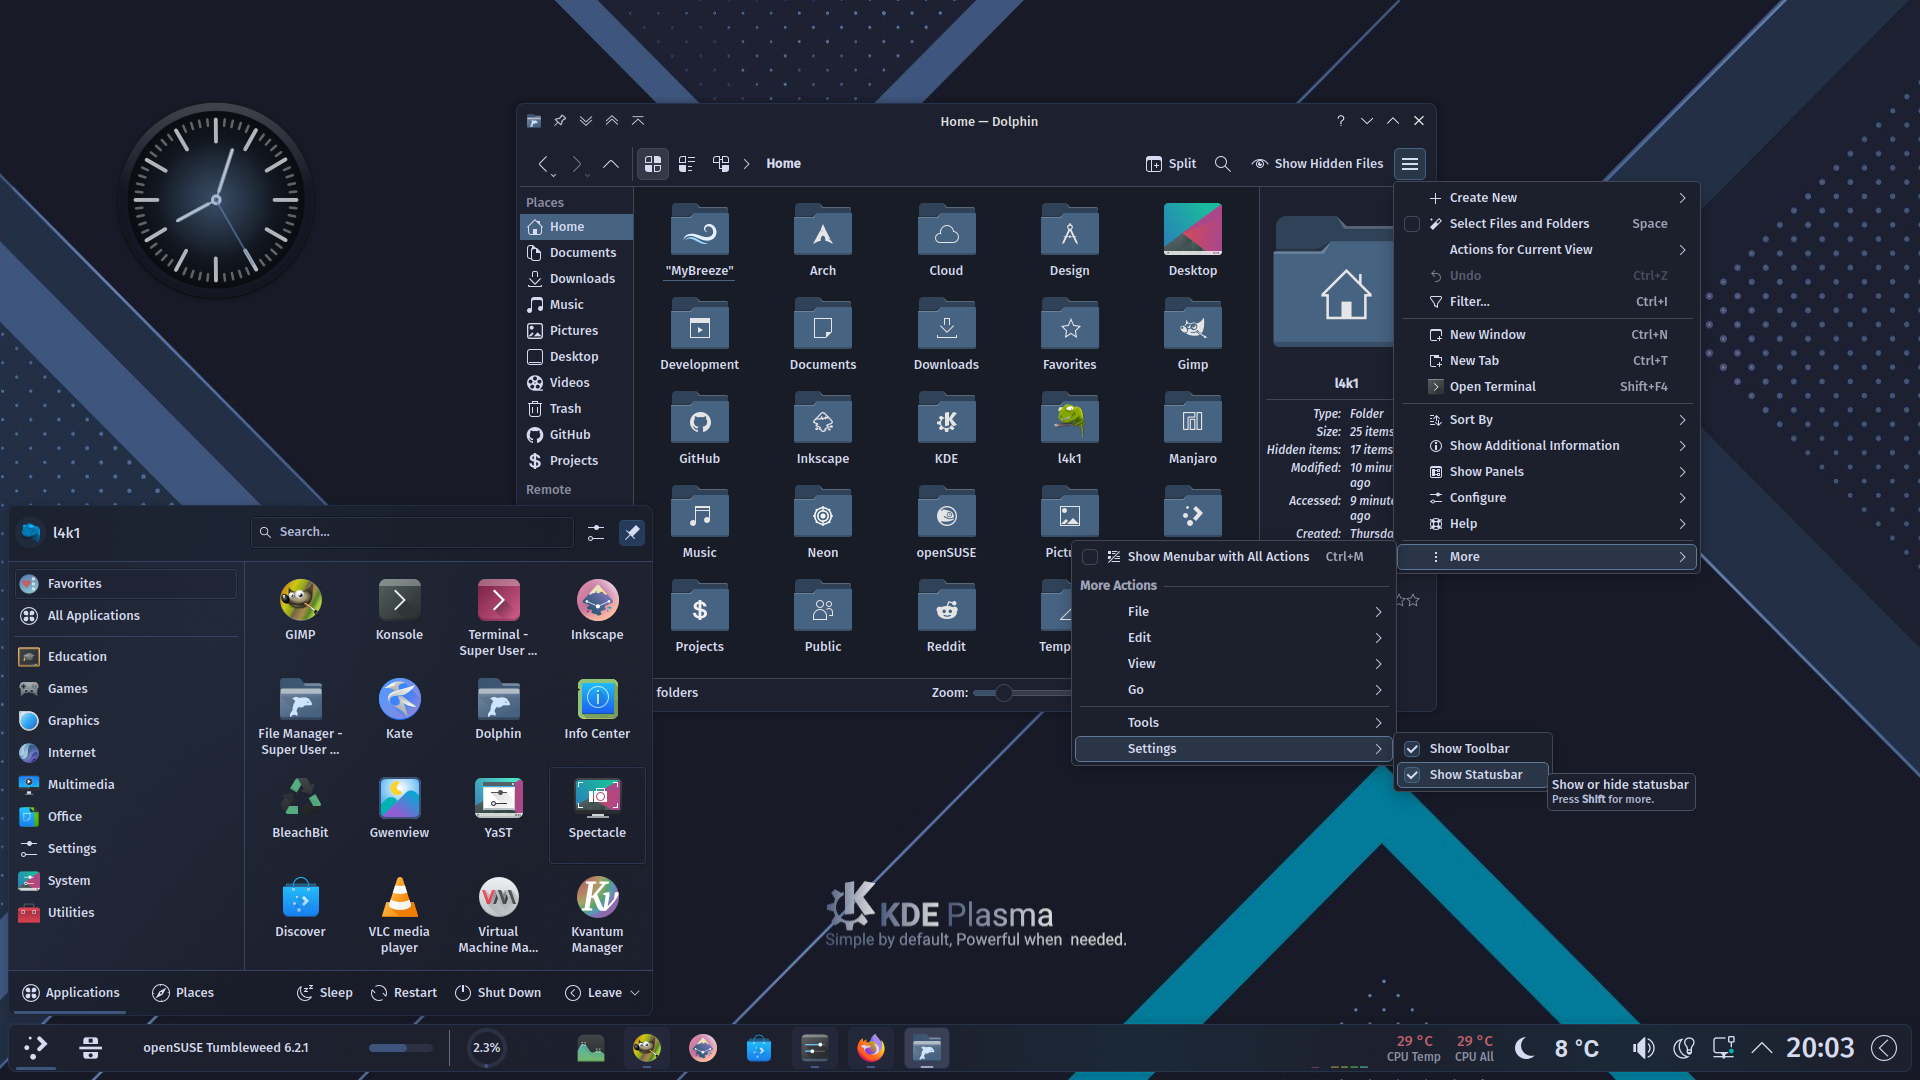Screen dimensions: 1920x1080
Task: Expand the Create New submenu
Action: coord(1546,198)
